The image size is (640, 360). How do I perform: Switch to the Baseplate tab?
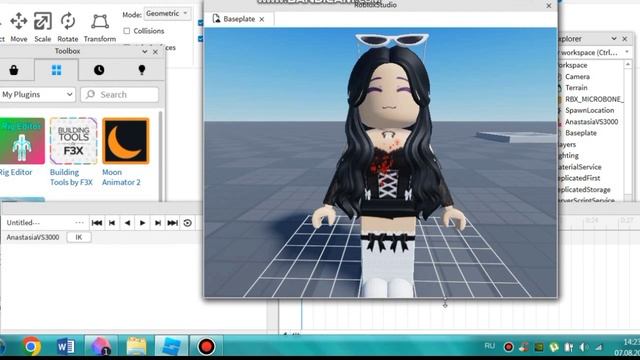point(239,19)
